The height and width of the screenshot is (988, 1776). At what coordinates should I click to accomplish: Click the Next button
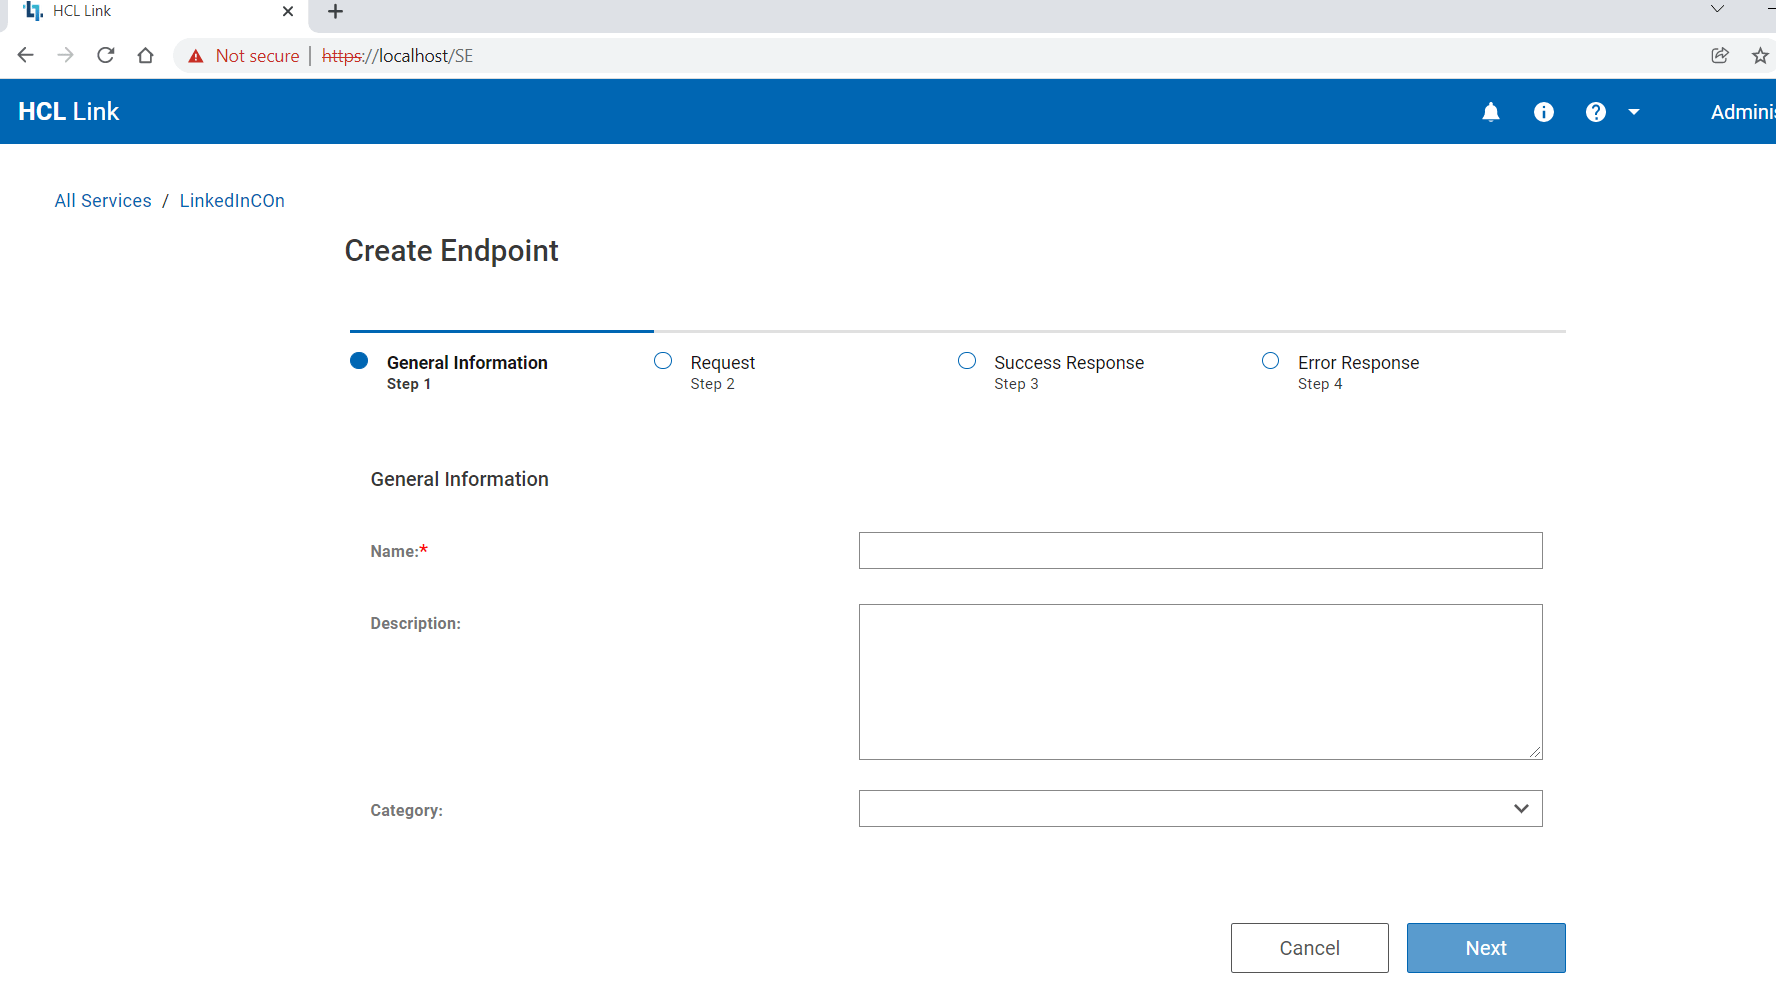click(1485, 947)
